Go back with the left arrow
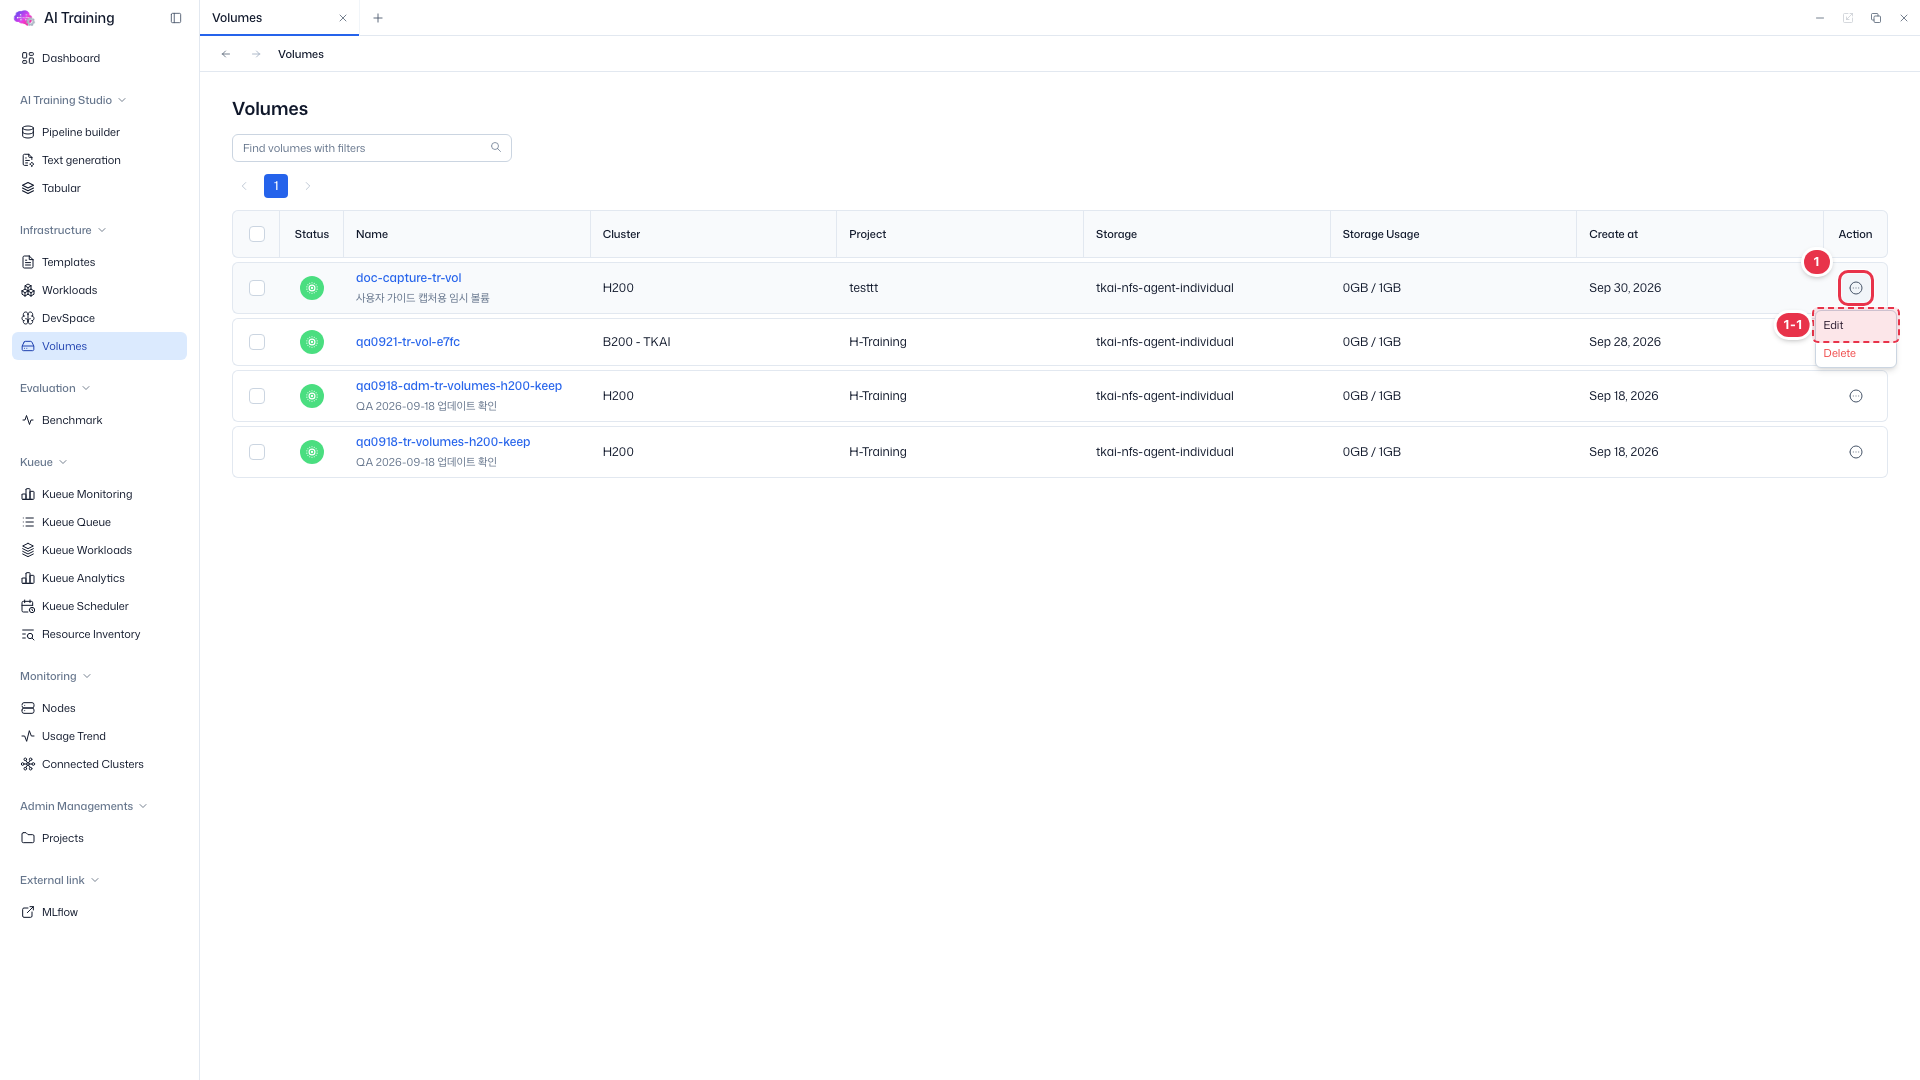 226,54
